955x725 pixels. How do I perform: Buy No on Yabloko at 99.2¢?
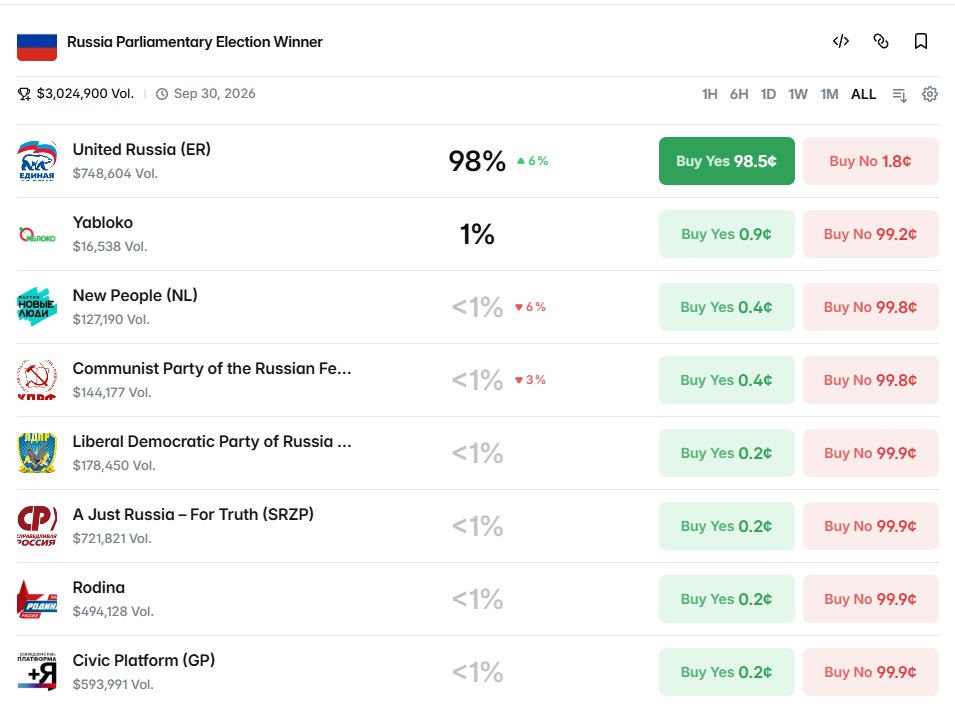(x=870, y=234)
